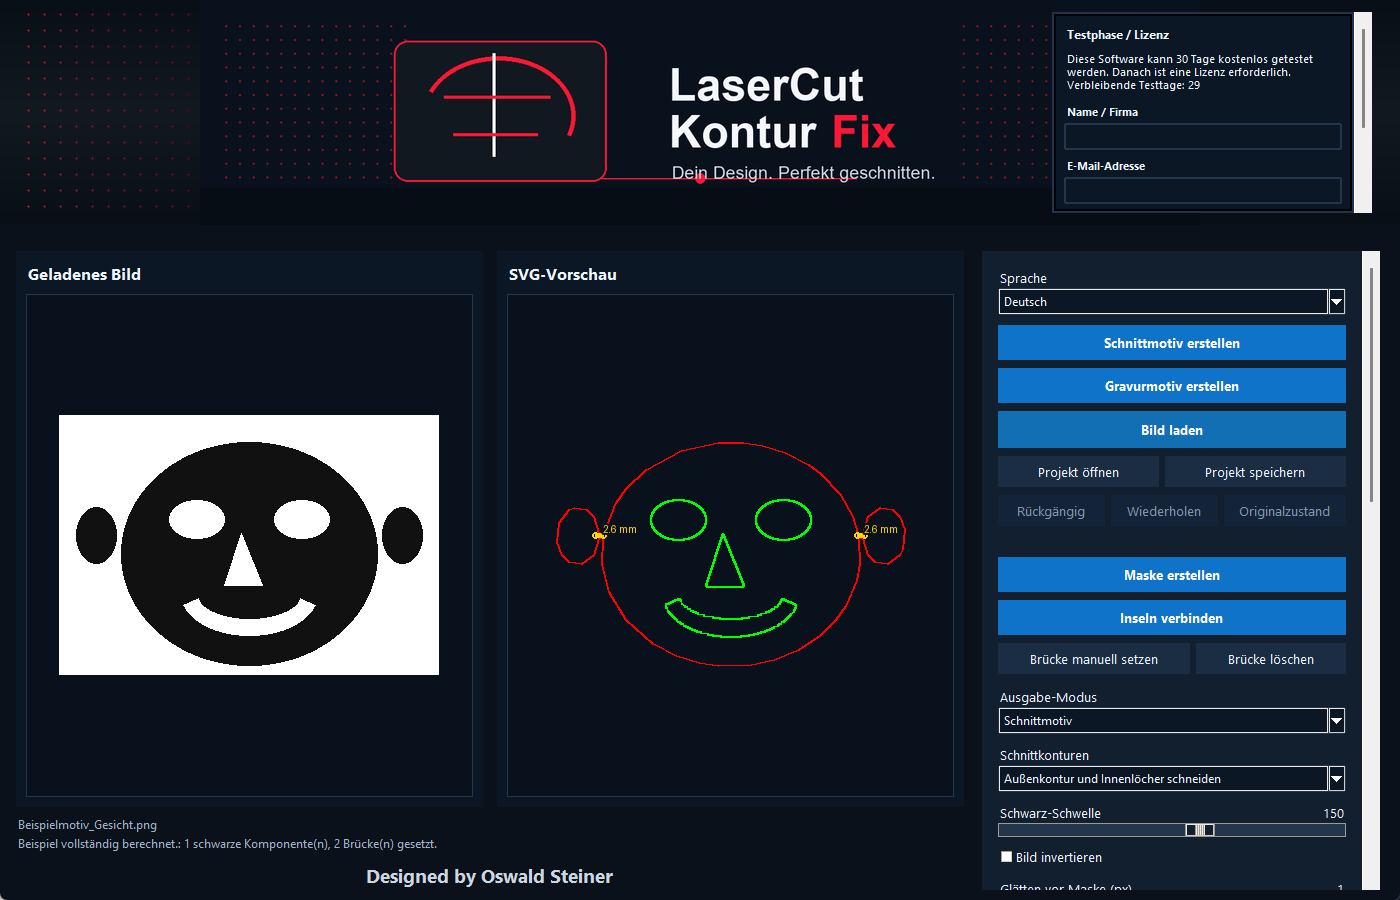
Task: Click Inseln verbinden button
Action: 1172,618
